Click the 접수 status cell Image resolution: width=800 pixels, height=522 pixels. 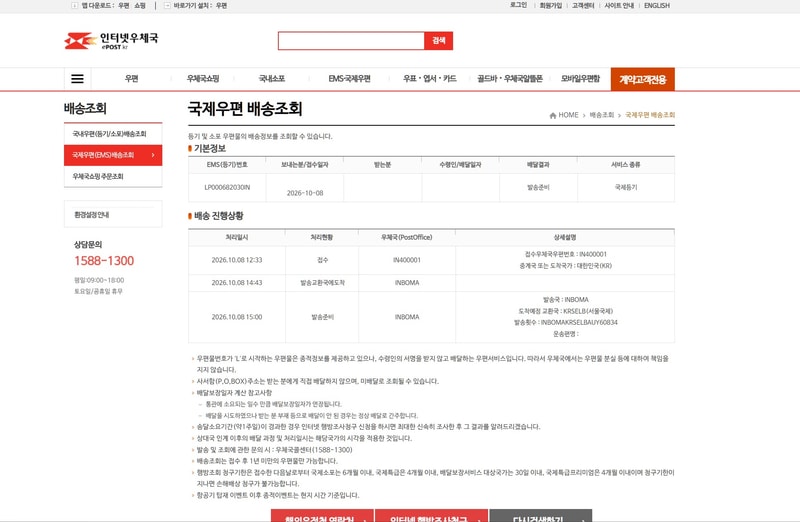click(322, 260)
